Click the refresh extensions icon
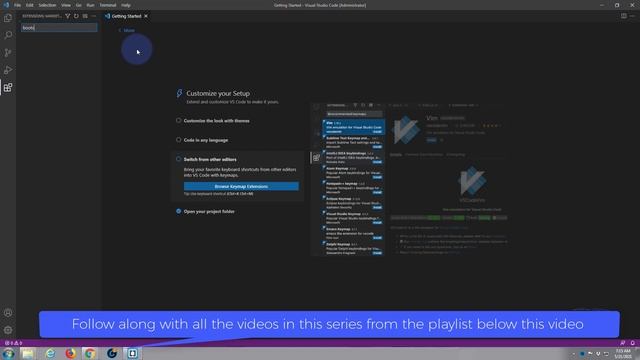Viewport: 640px width, 360px height. [x=76, y=16]
